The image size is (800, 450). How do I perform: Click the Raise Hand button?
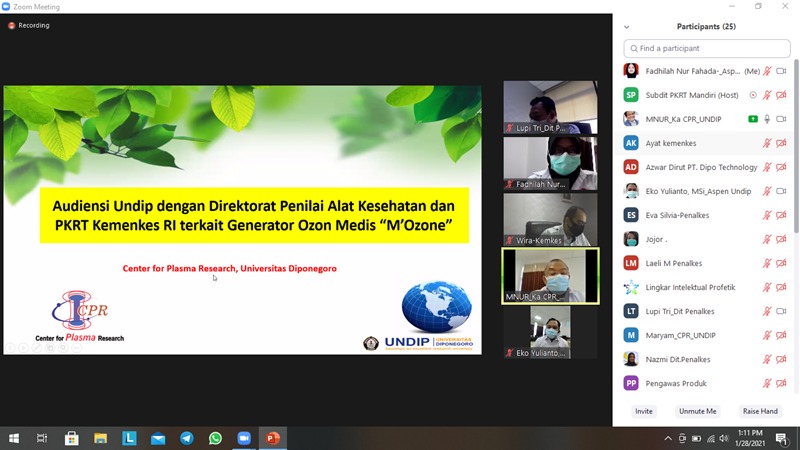click(760, 411)
